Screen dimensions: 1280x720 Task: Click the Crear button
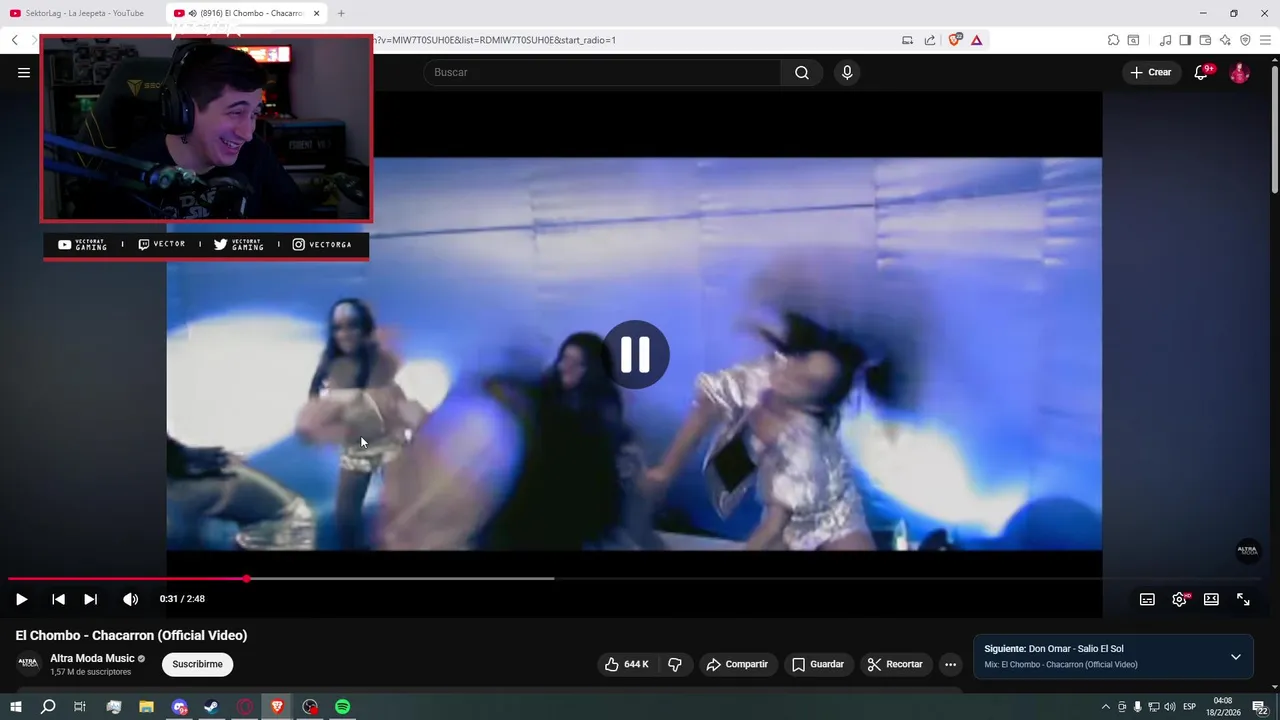tap(1150, 72)
